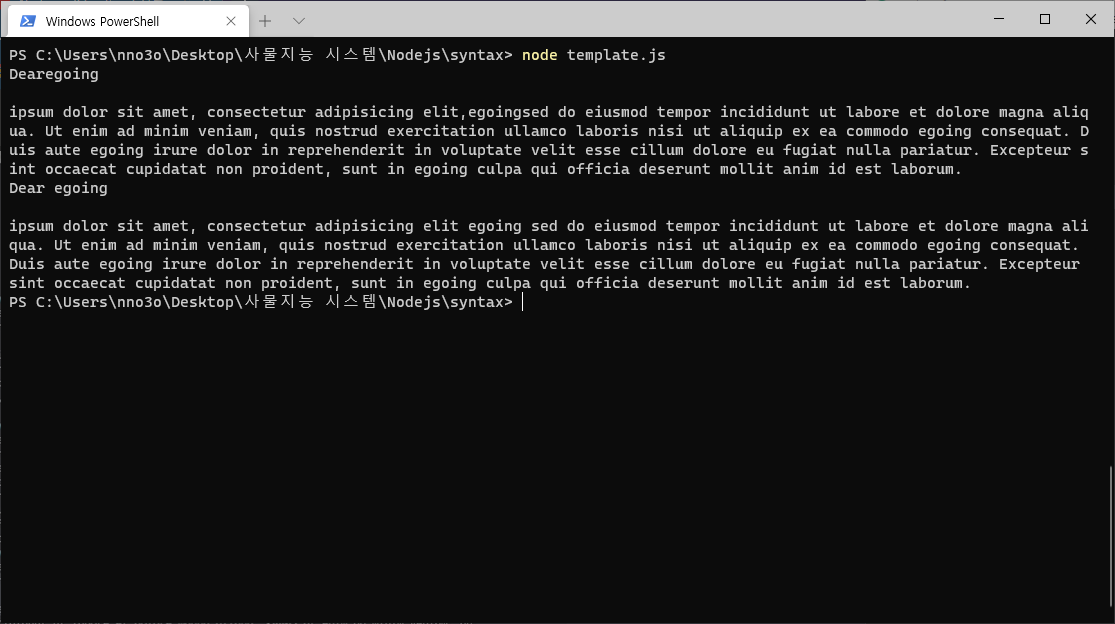Image resolution: width=1115 pixels, height=624 pixels.
Task: Click the line starting 'ua. Ut enim ad minim'
Action: pyautogui.click(x=549, y=131)
